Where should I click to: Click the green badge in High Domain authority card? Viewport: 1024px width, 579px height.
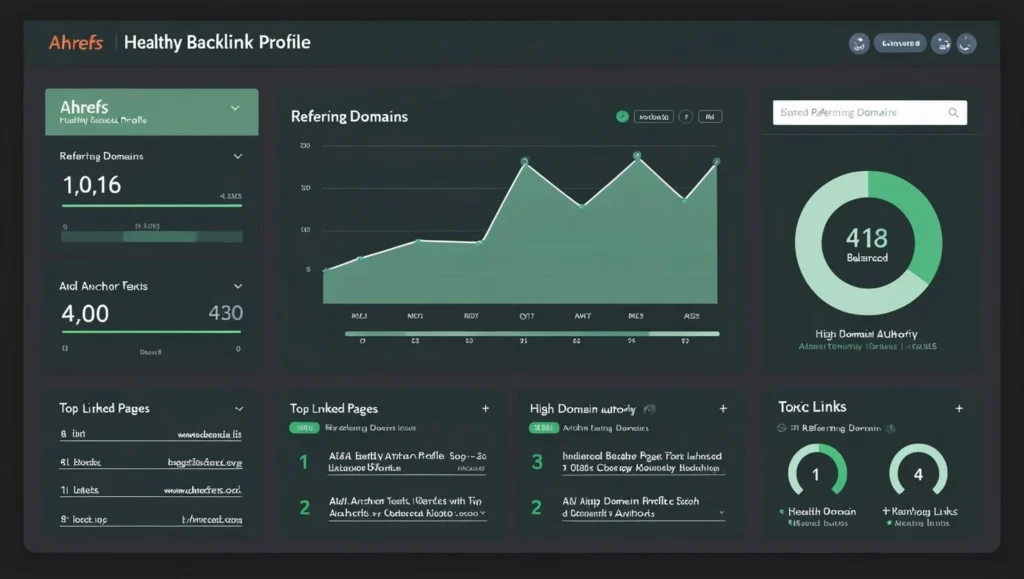click(544, 428)
